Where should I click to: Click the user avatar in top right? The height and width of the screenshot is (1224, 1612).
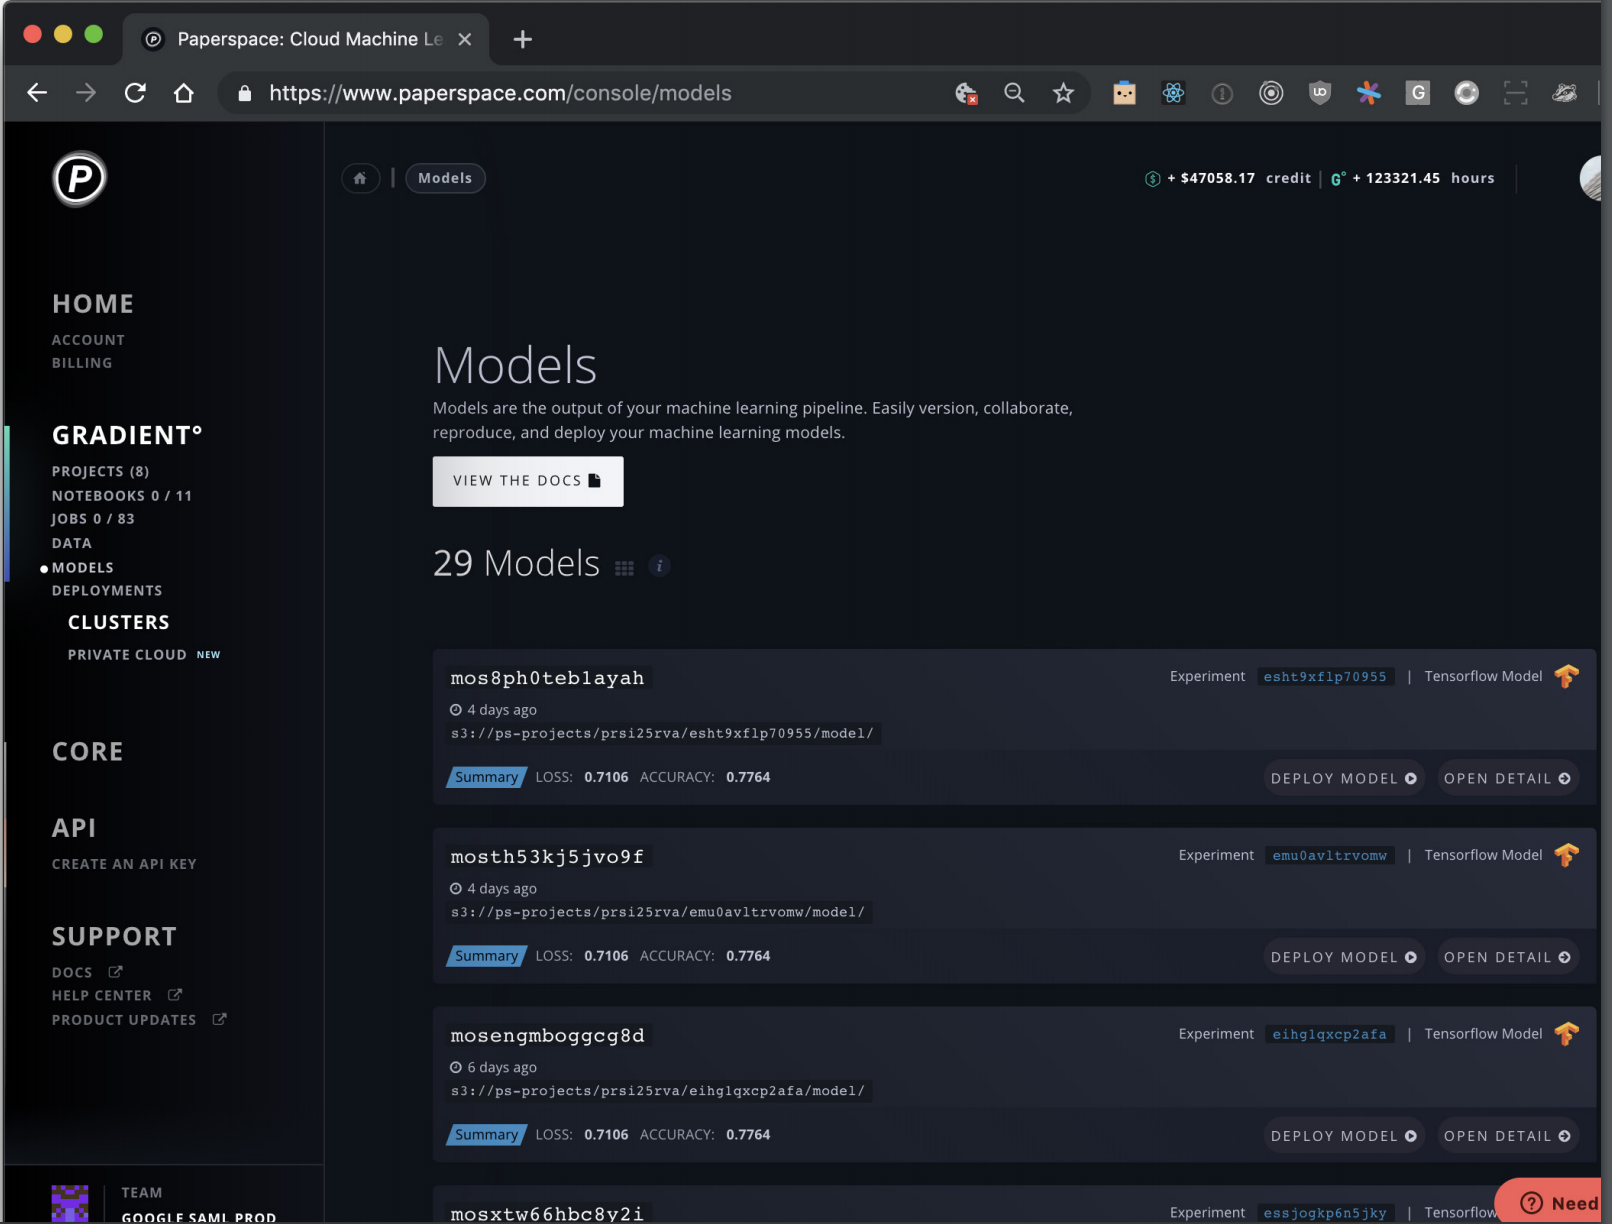point(1591,178)
